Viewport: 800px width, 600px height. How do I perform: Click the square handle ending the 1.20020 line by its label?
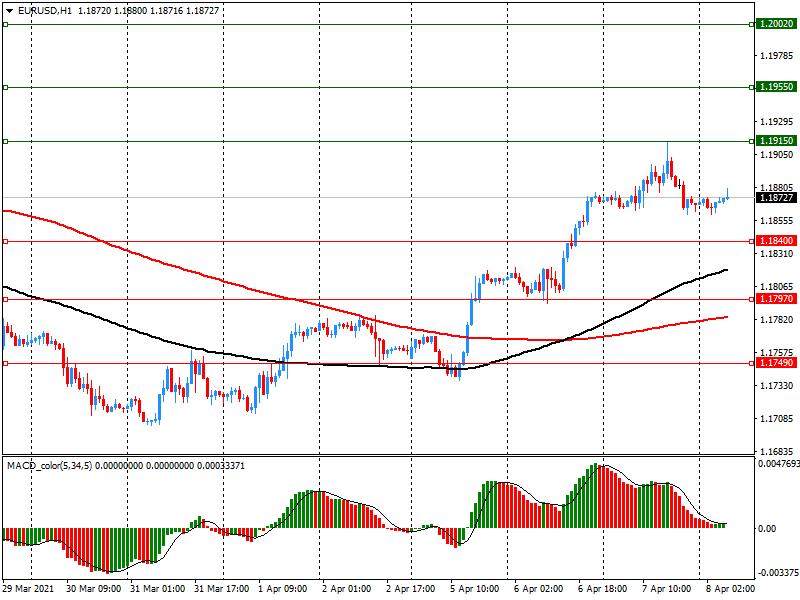point(752,24)
